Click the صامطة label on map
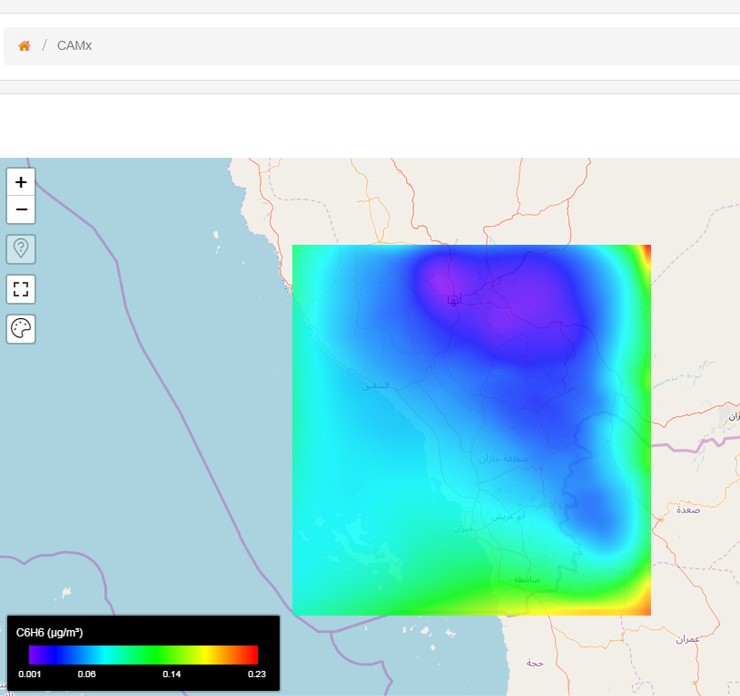 point(527,579)
